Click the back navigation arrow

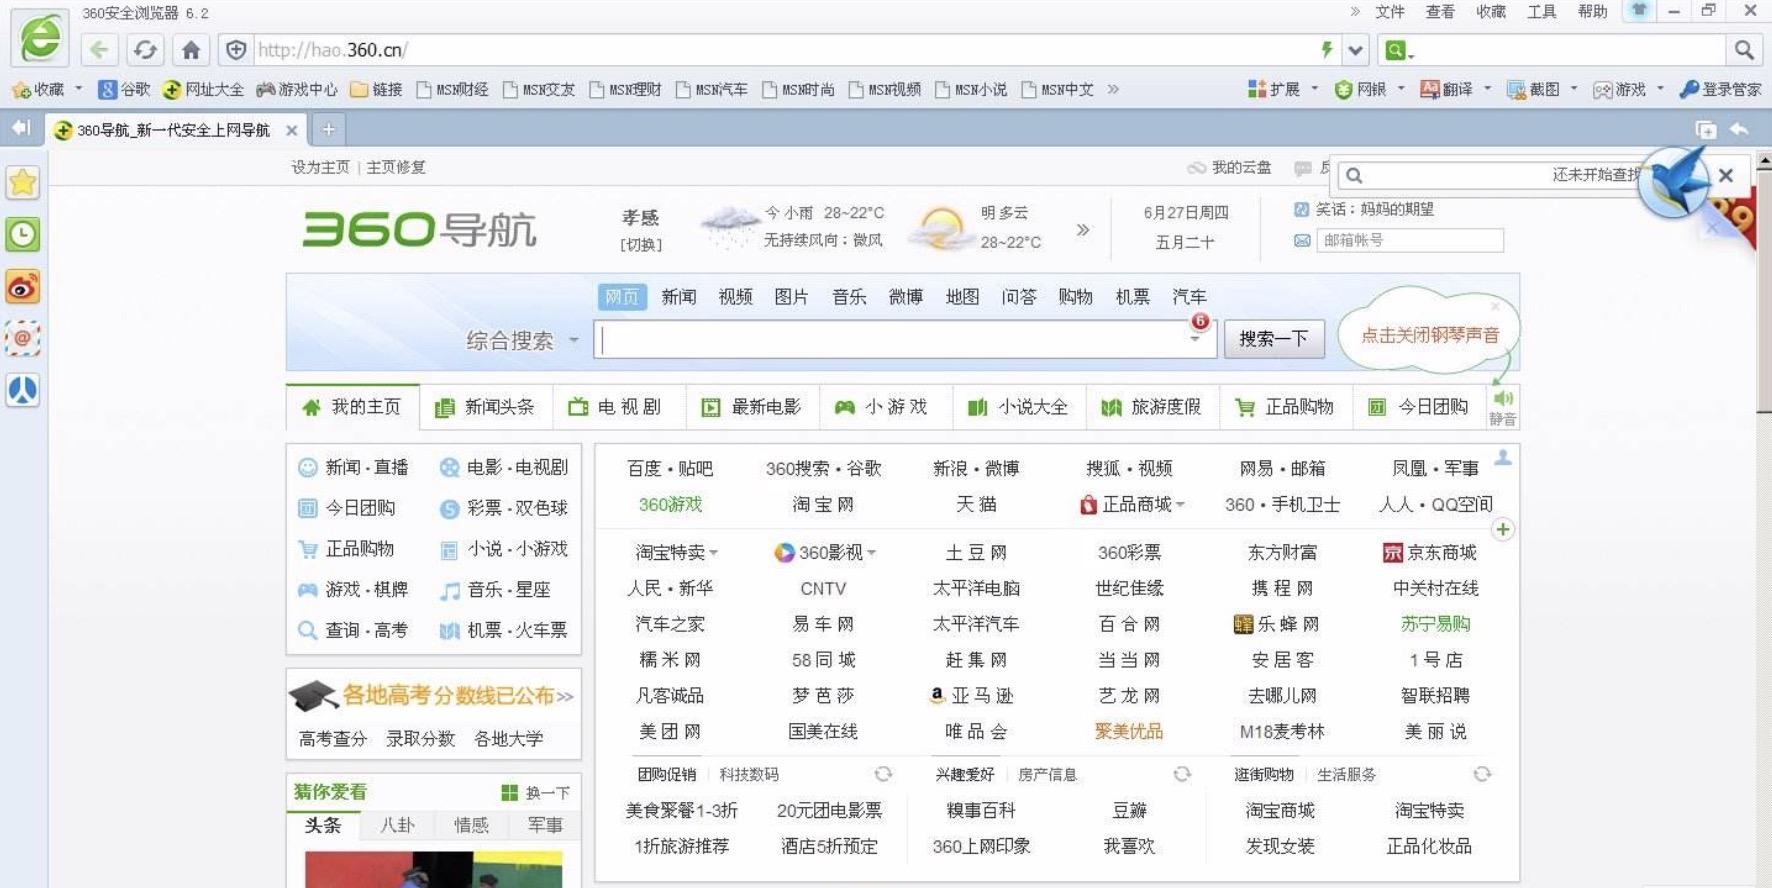click(x=98, y=50)
